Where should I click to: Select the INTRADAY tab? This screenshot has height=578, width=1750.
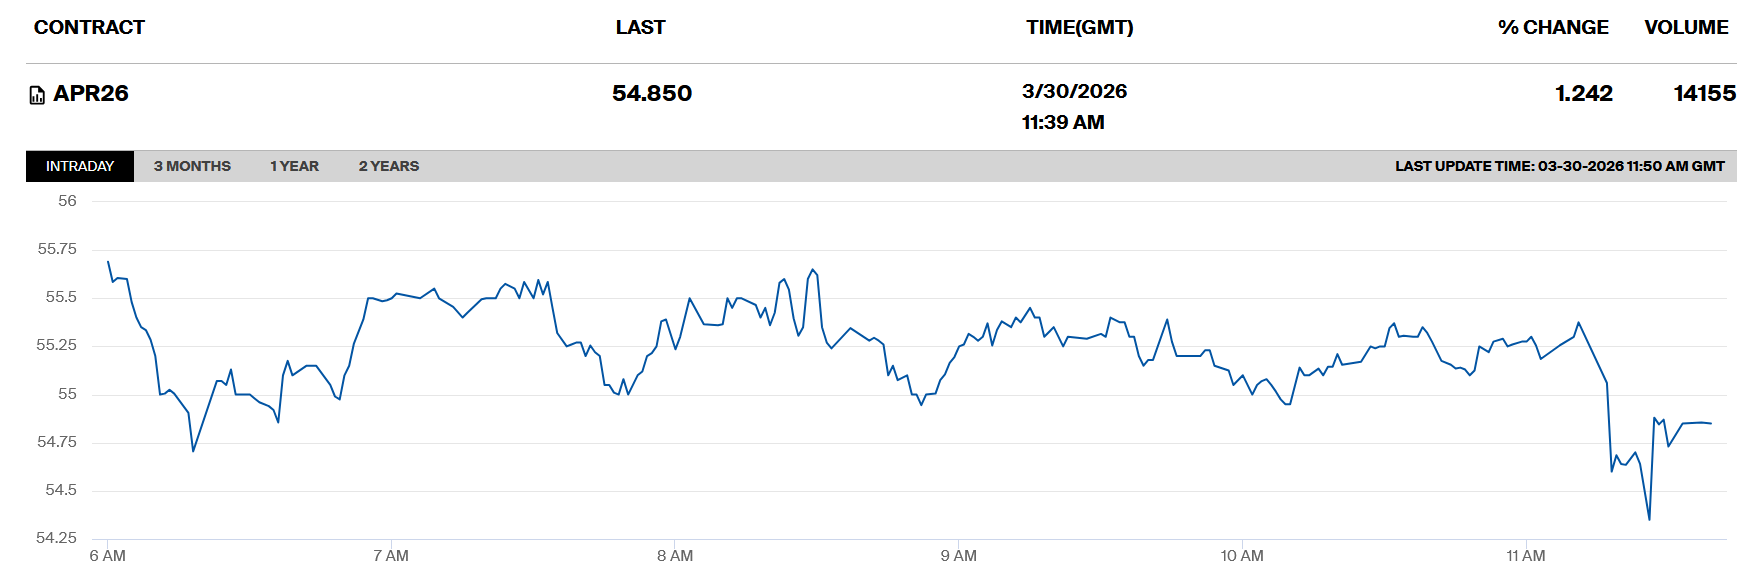(80, 166)
